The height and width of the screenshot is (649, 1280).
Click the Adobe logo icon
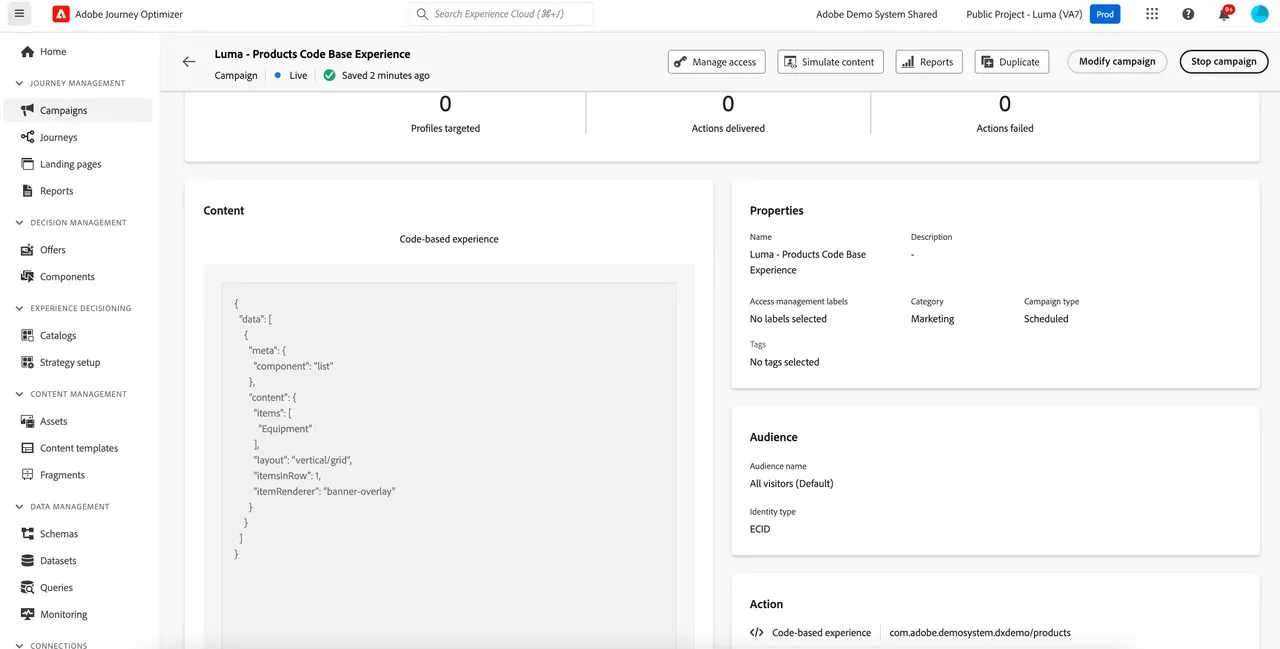(x=61, y=14)
